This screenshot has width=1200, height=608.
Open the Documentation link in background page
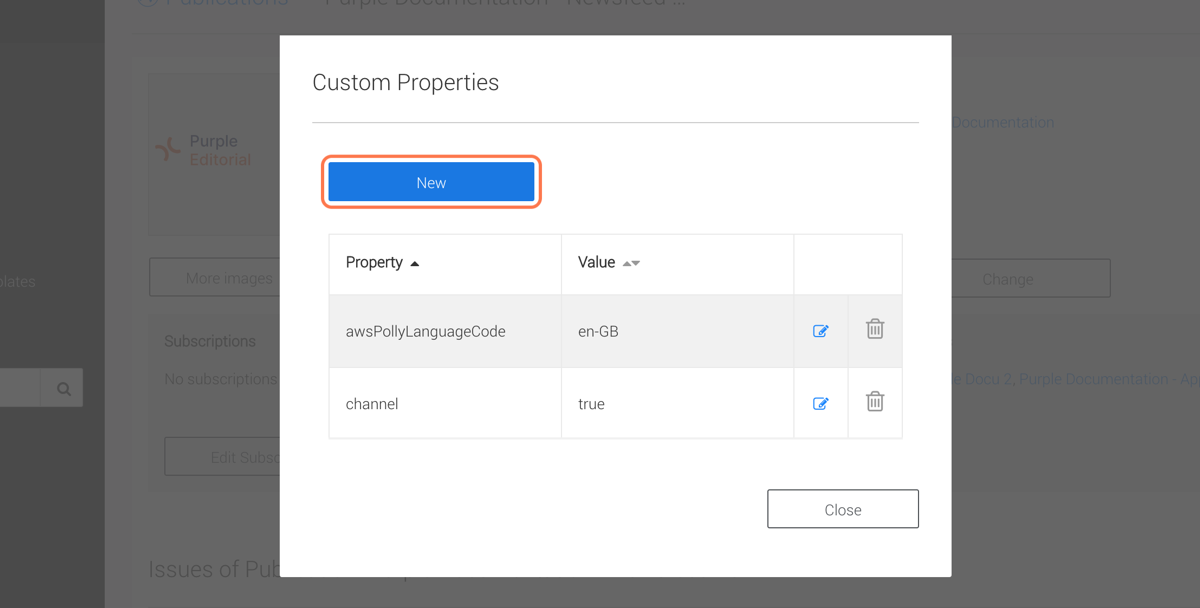click(1003, 122)
